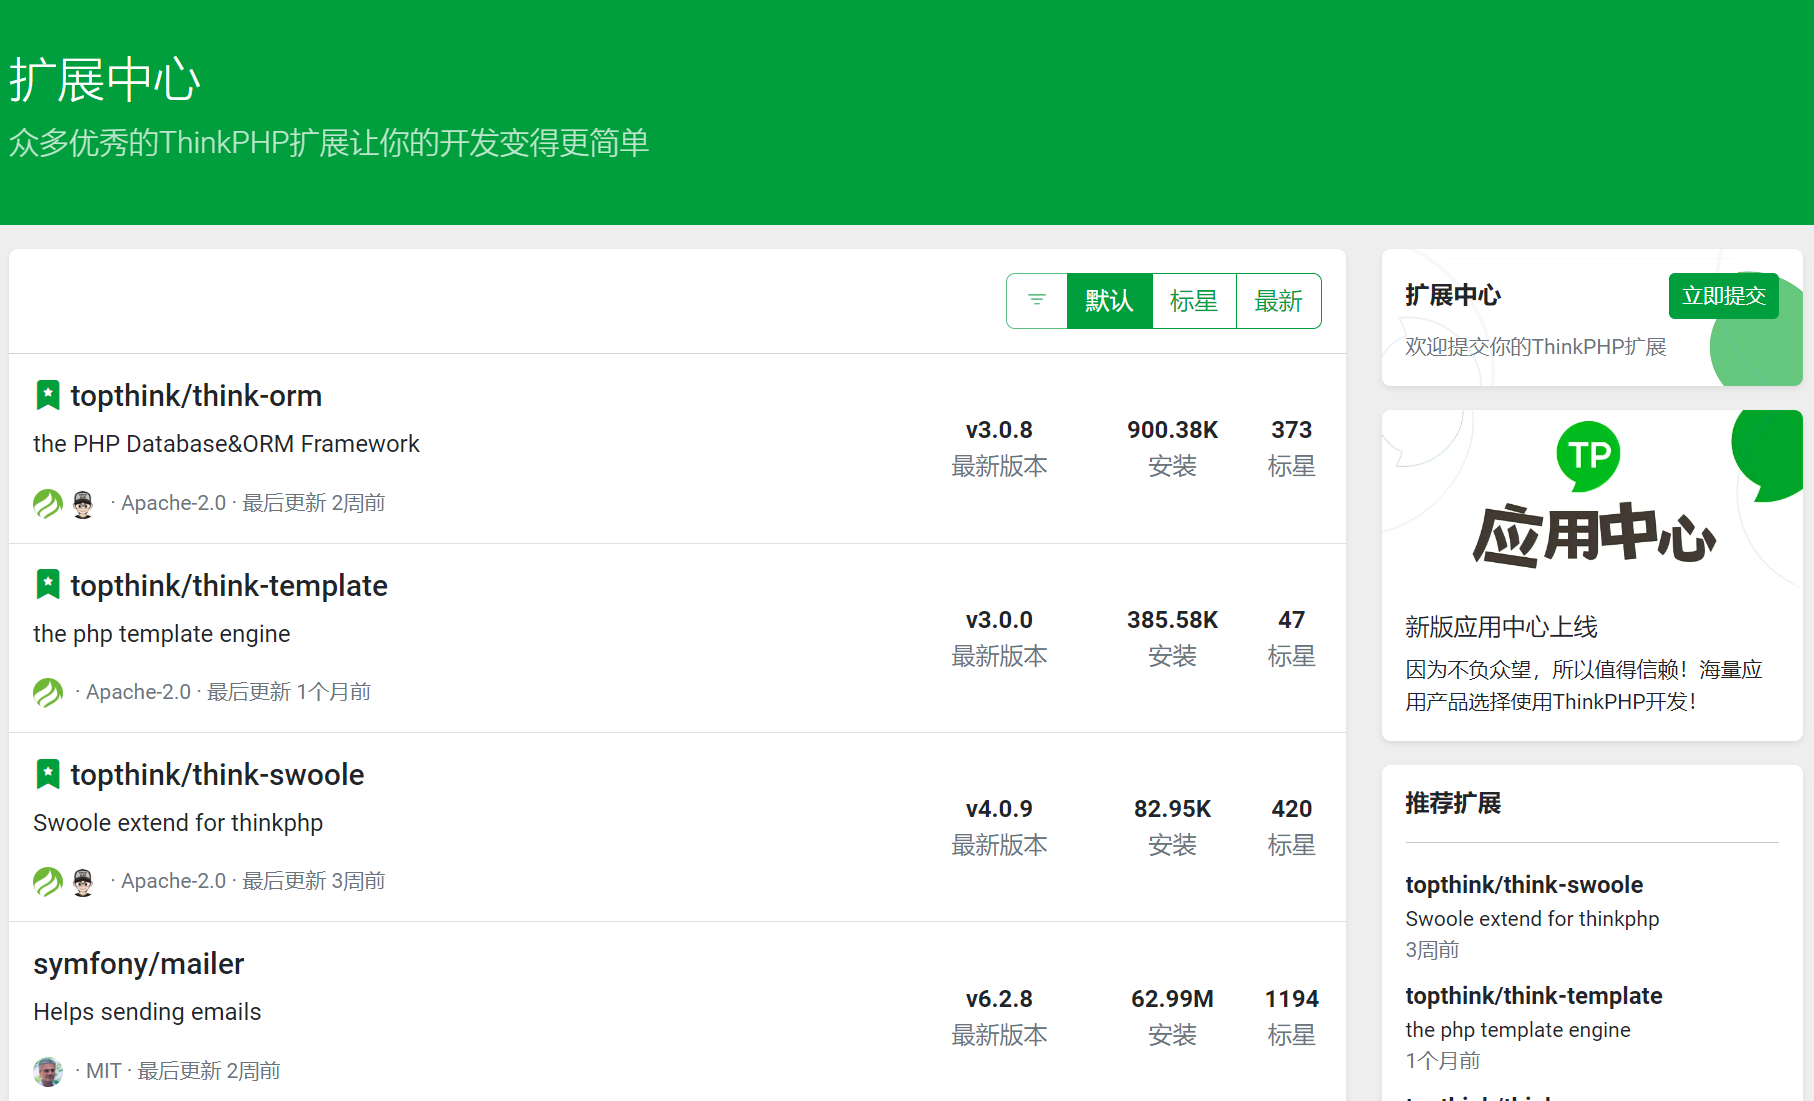
Task: Click version v4.0.9 of think-swoole
Action: pyautogui.click(x=999, y=809)
